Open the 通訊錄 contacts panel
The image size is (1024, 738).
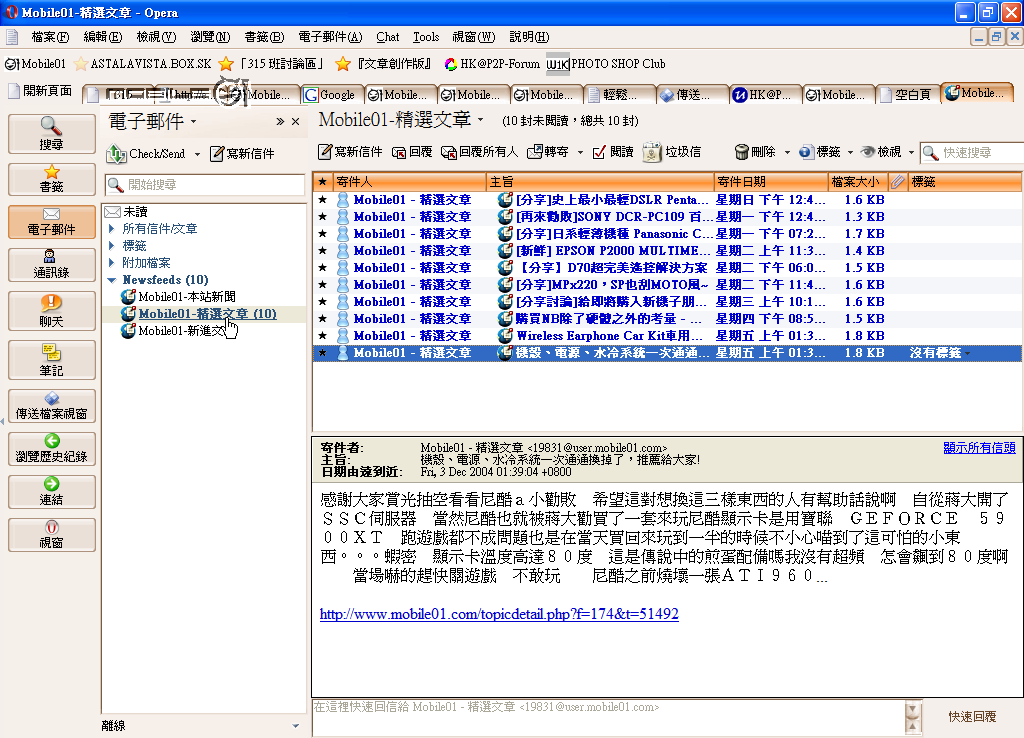(x=52, y=265)
